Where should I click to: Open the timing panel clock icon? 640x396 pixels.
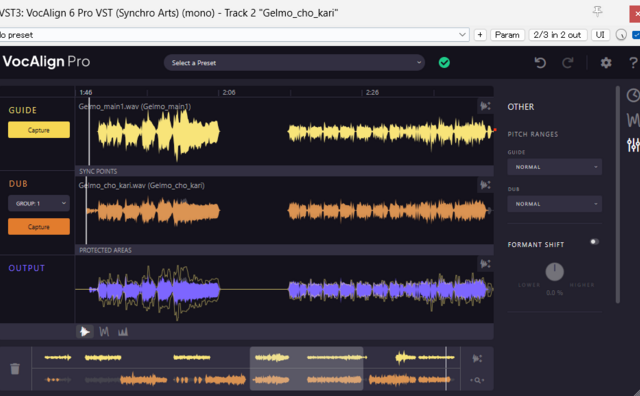[633, 96]
